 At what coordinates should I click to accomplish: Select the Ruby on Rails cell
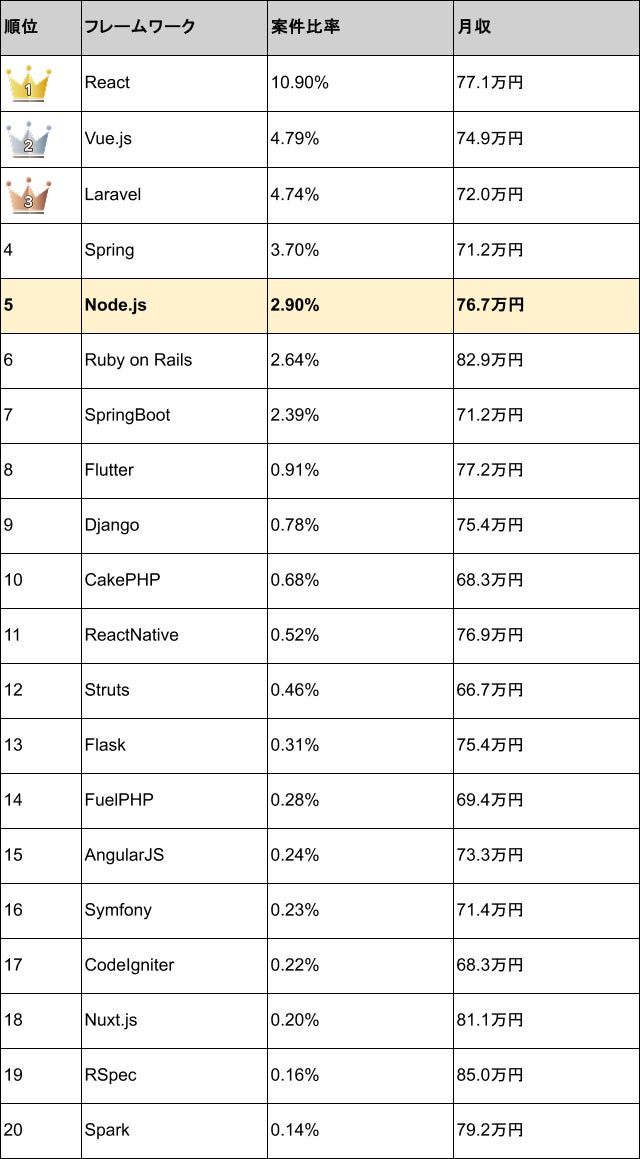point(138,360)
